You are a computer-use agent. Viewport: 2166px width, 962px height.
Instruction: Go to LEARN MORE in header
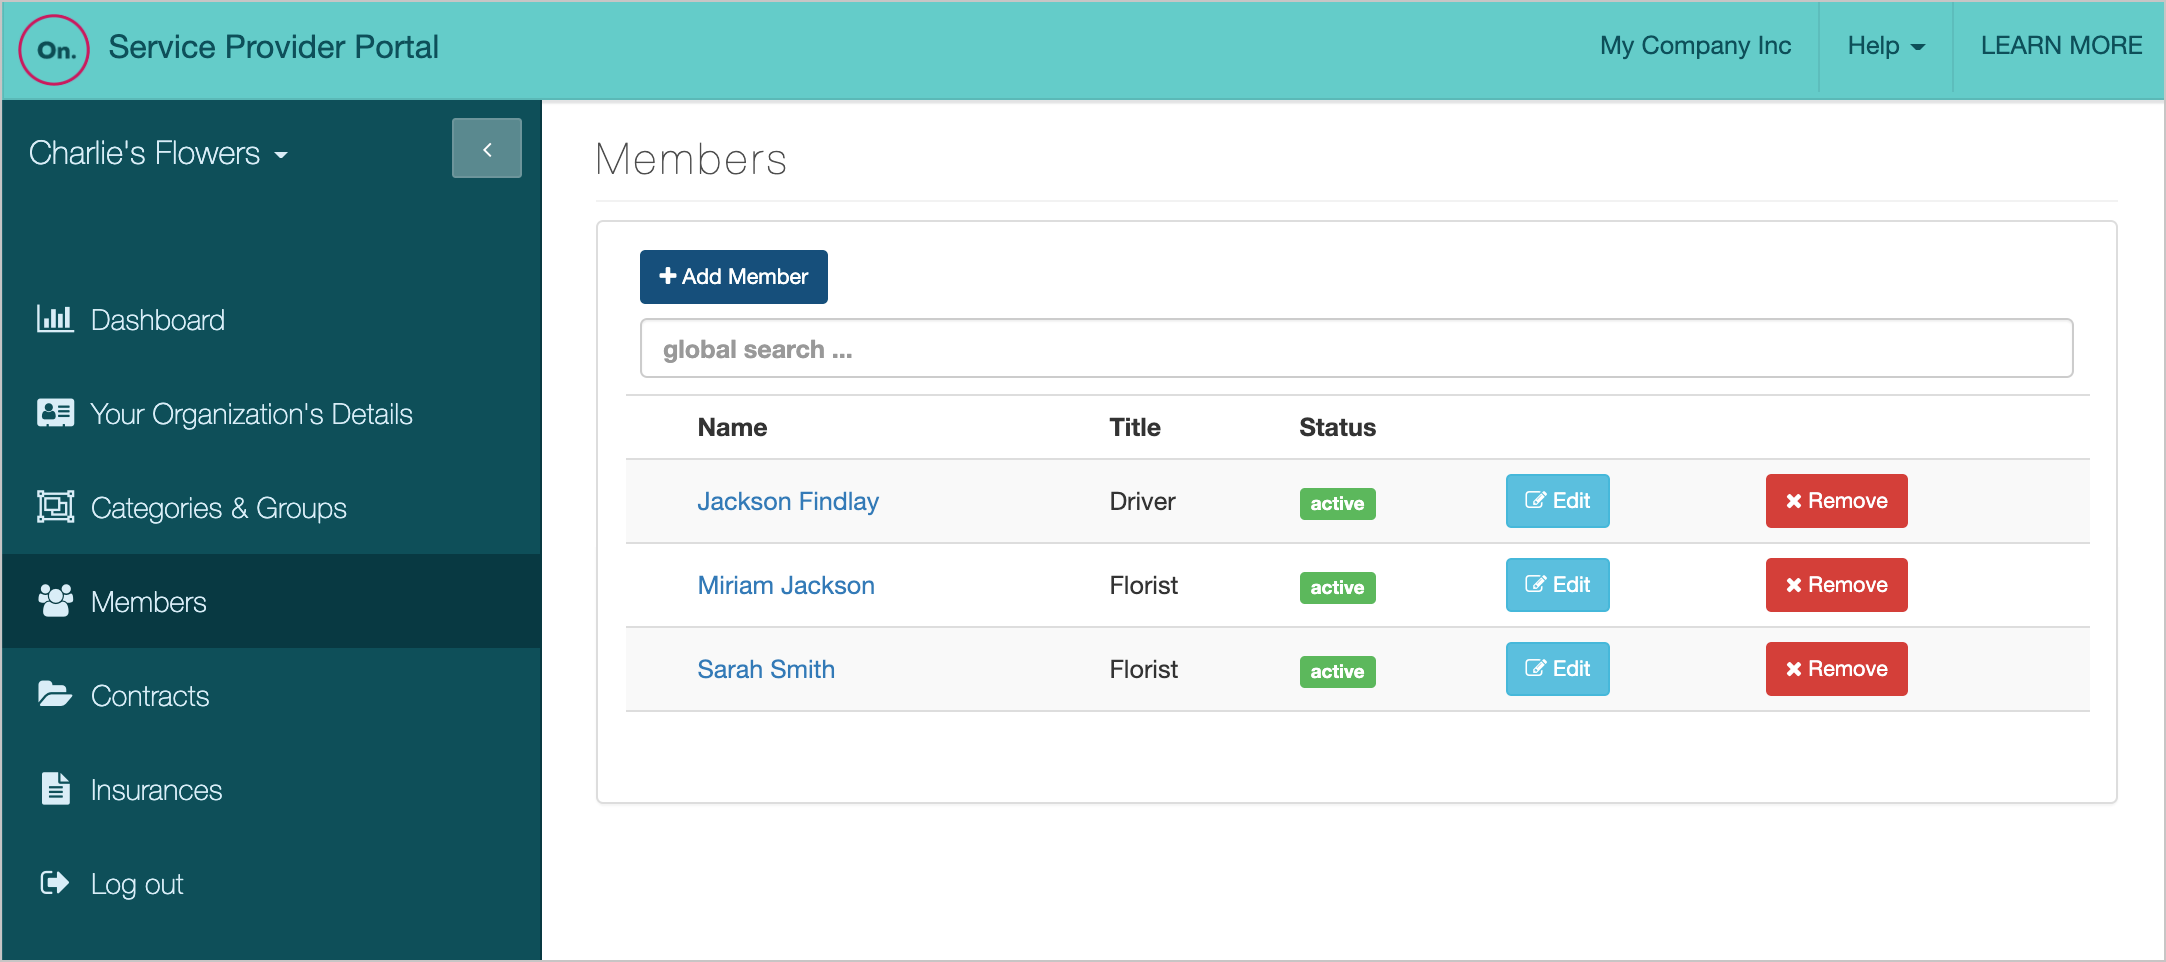point(2061,46)
